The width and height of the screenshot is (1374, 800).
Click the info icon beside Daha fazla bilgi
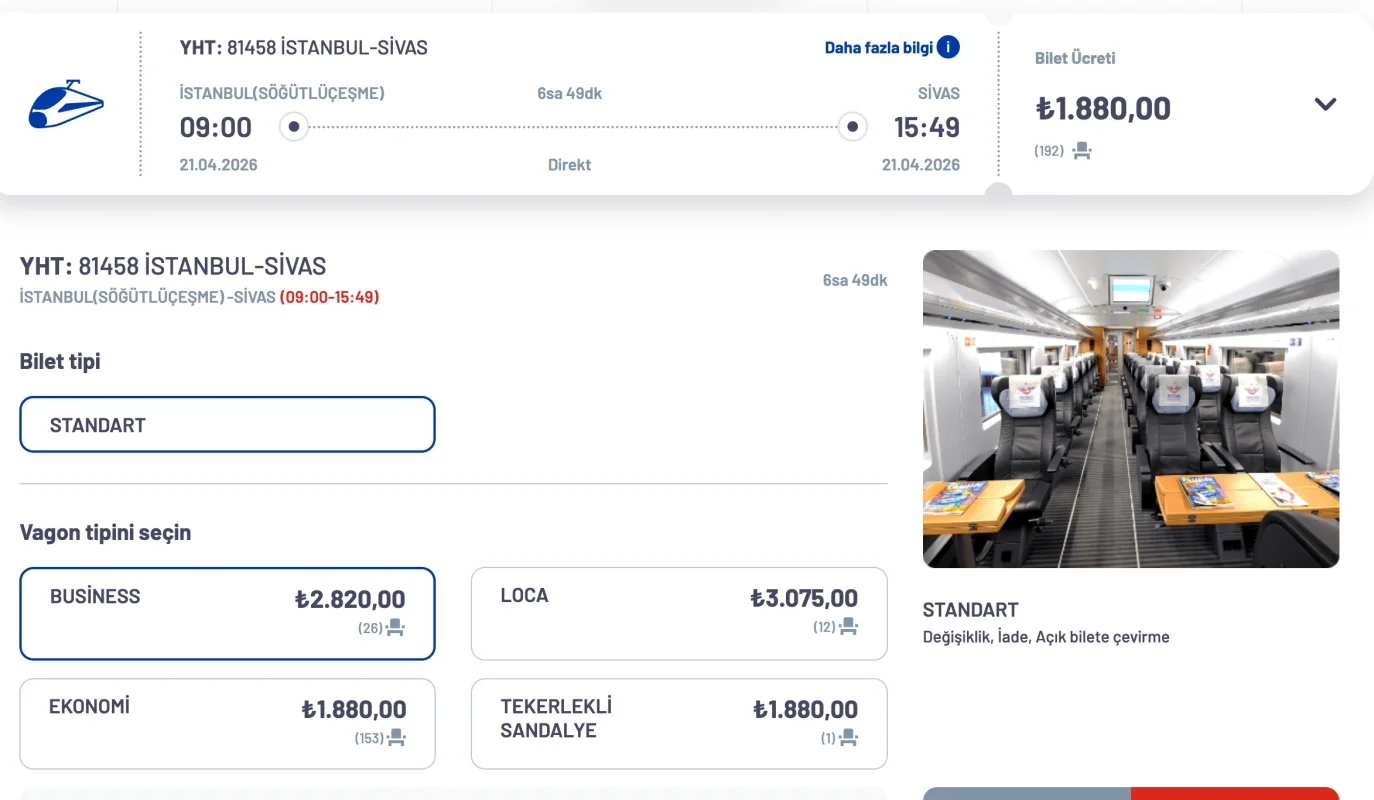948,47
